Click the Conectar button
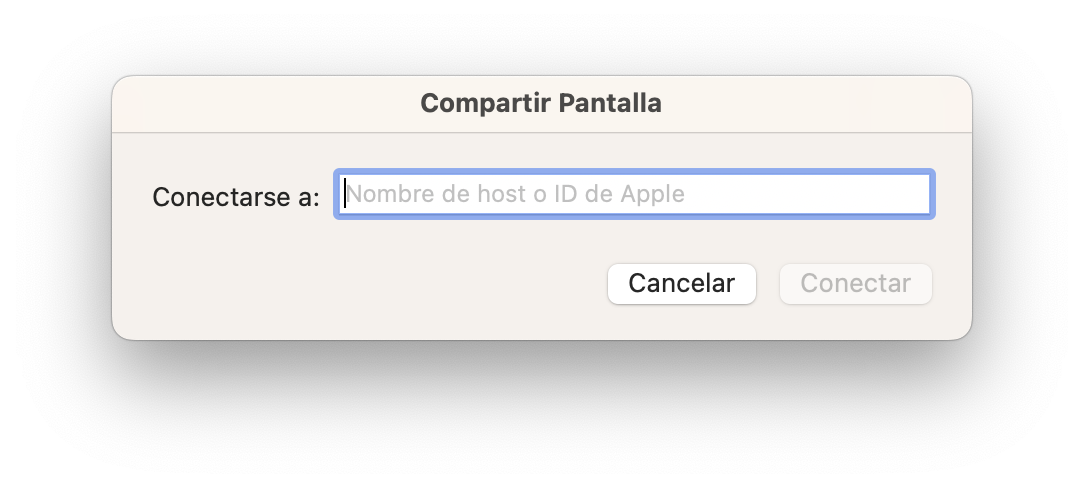This screenshot has height=488, width=1084. point(855,283)
